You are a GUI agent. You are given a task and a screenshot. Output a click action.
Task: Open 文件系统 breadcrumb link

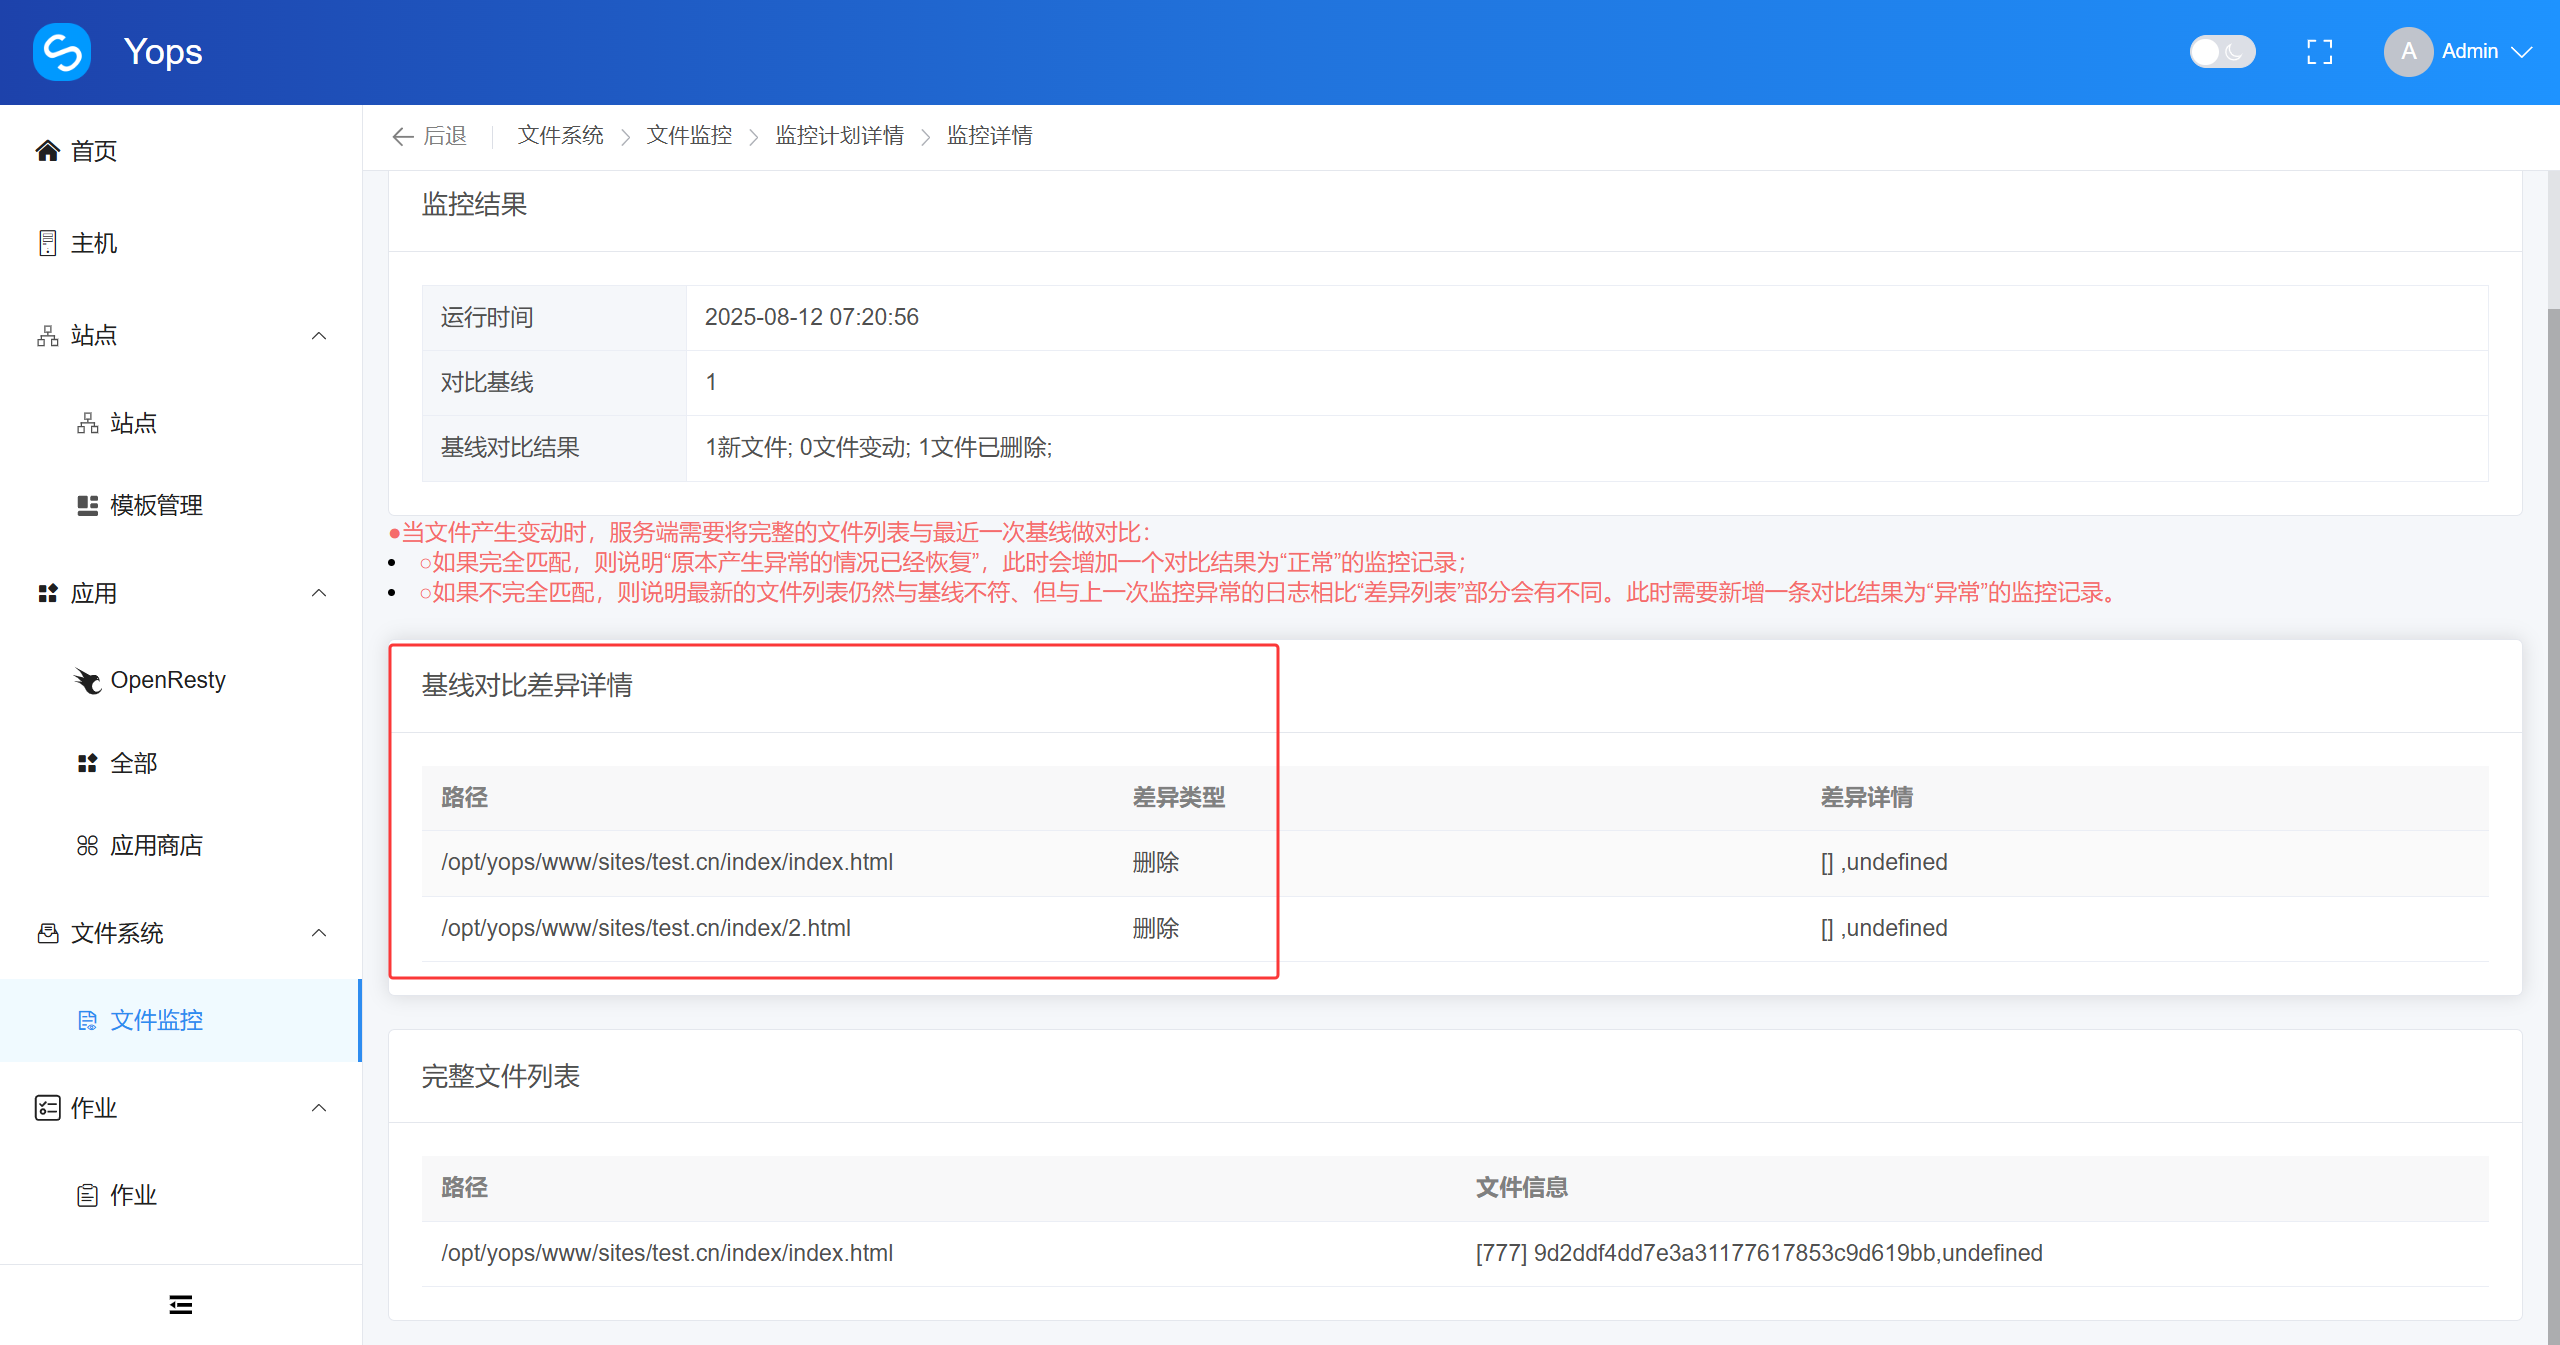coord(560,136)
